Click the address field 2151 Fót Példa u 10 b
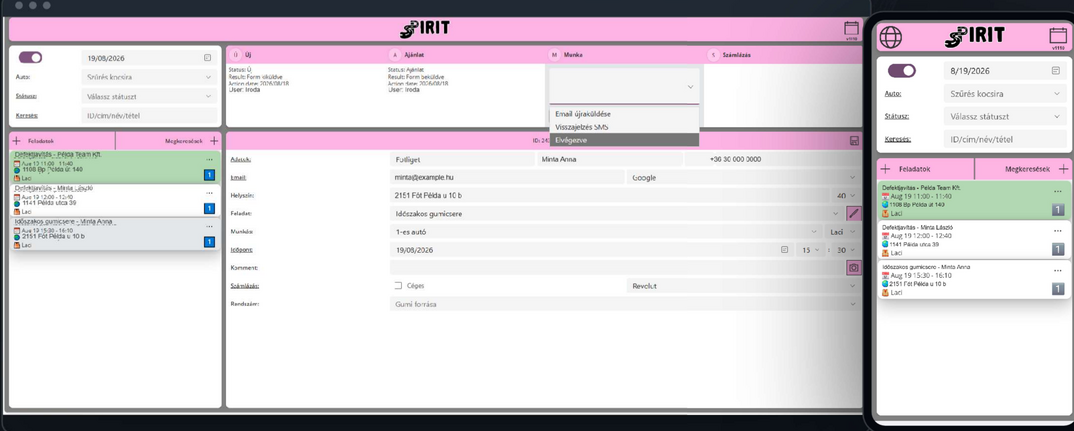 click(x=609, y=195)
